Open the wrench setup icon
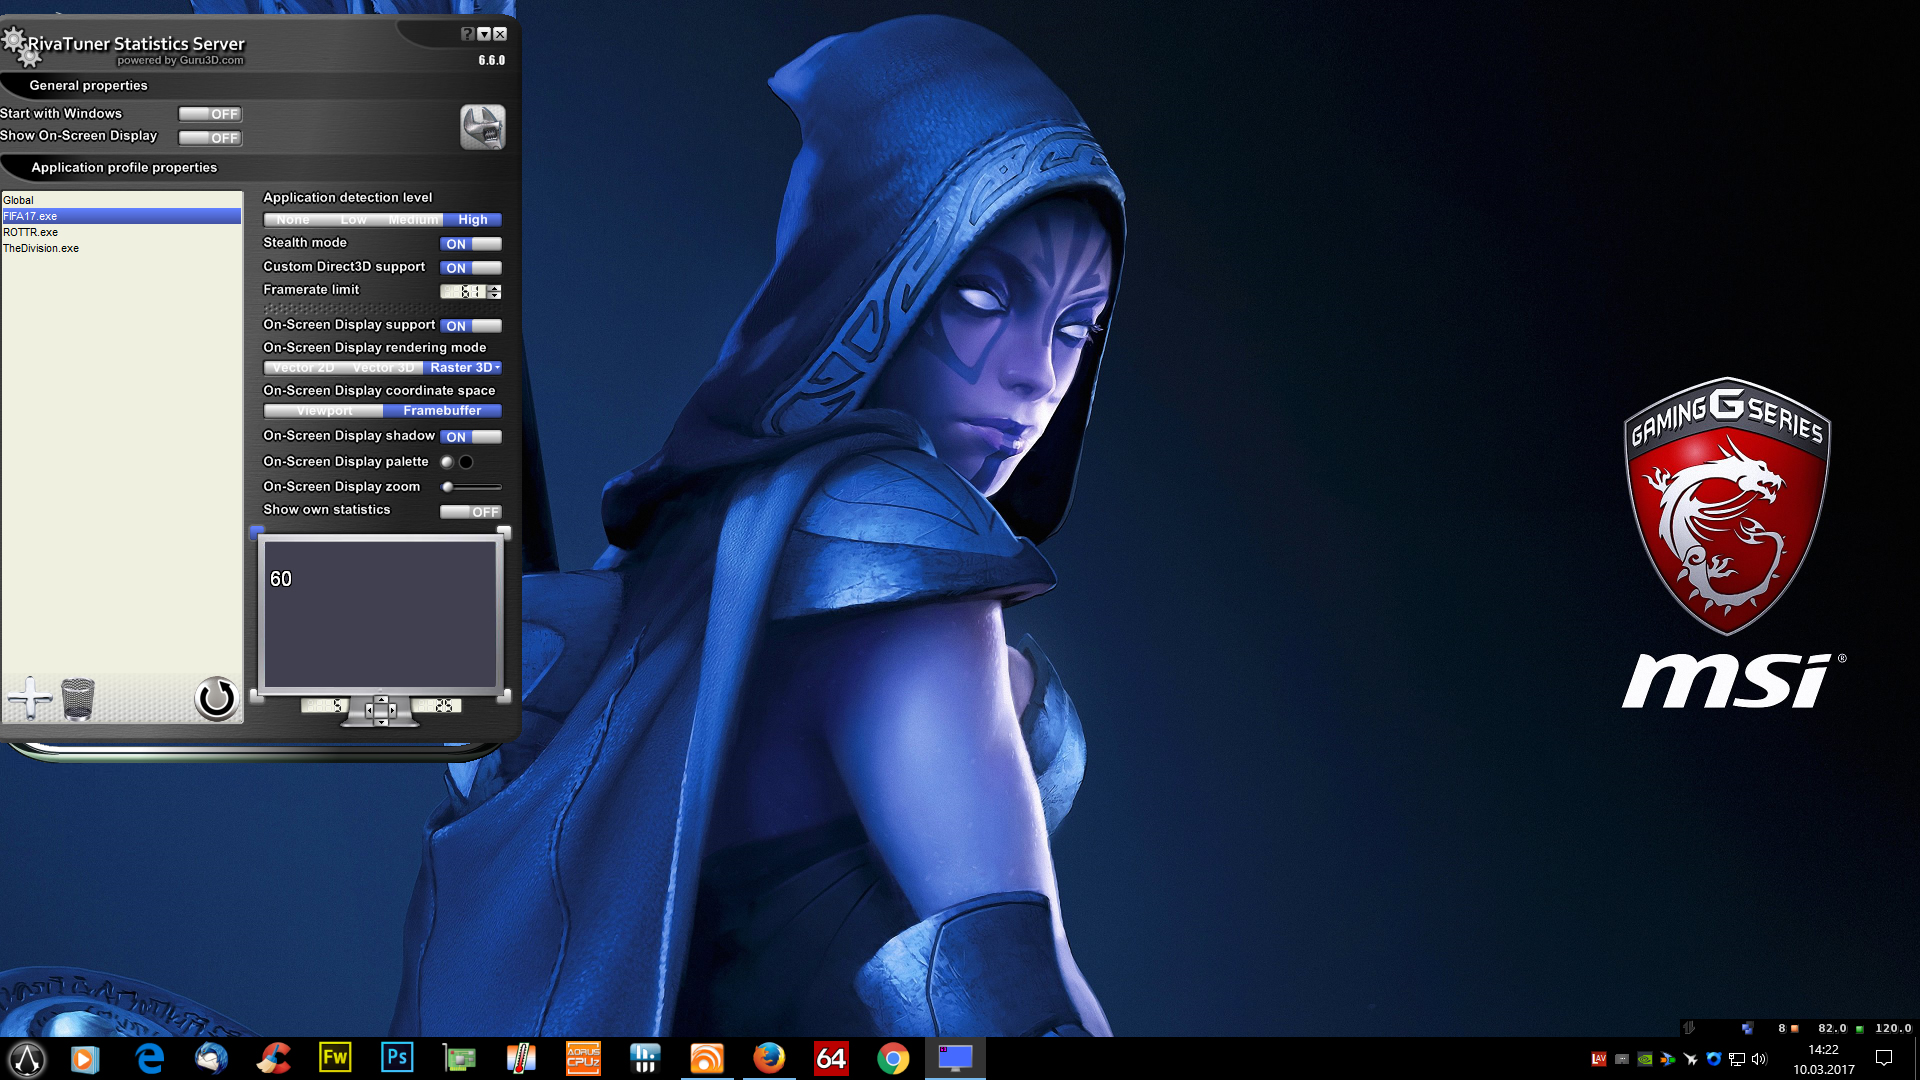The height and width of the screenshot is (1080, 1920). click(482, 127)
